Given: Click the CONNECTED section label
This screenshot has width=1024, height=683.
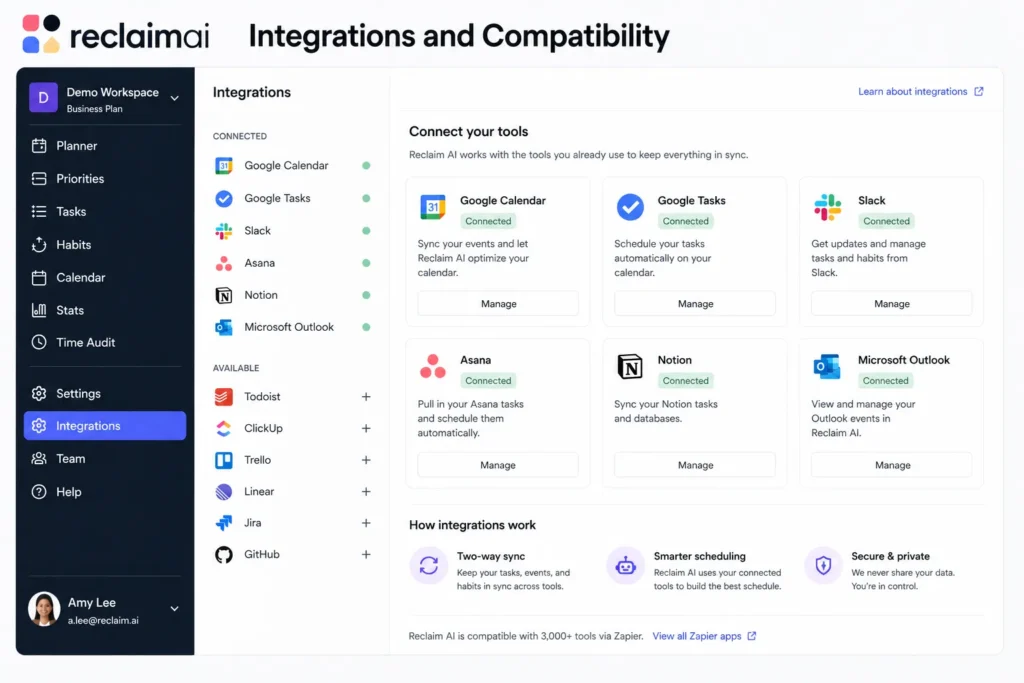Looking at the screenshot, I should (240, 136).
